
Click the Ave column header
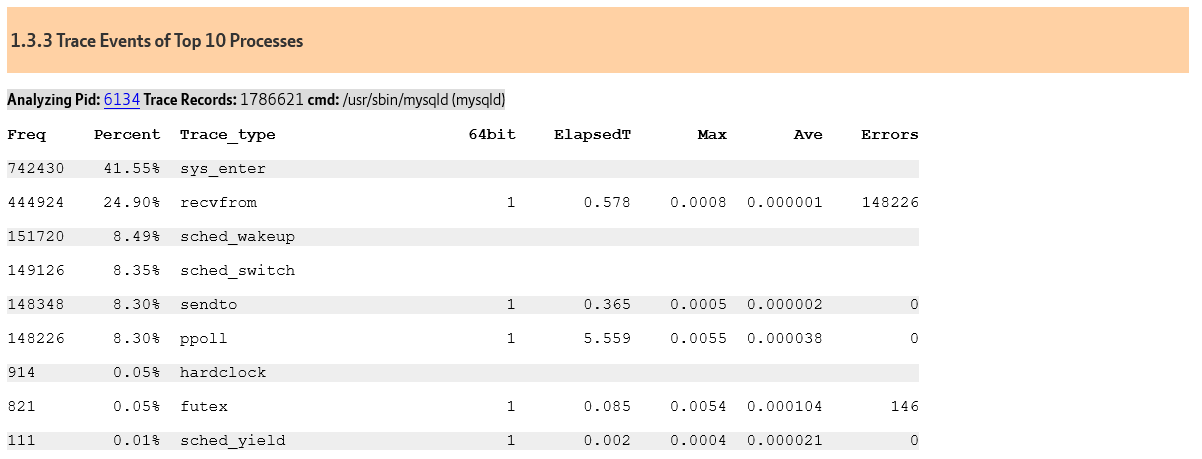[x=808, y=134]
